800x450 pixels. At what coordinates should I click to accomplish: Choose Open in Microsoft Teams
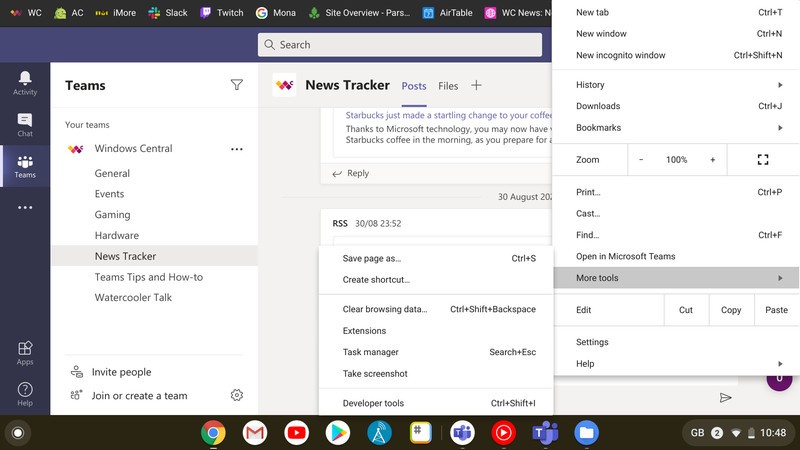(x=677, y=256)
